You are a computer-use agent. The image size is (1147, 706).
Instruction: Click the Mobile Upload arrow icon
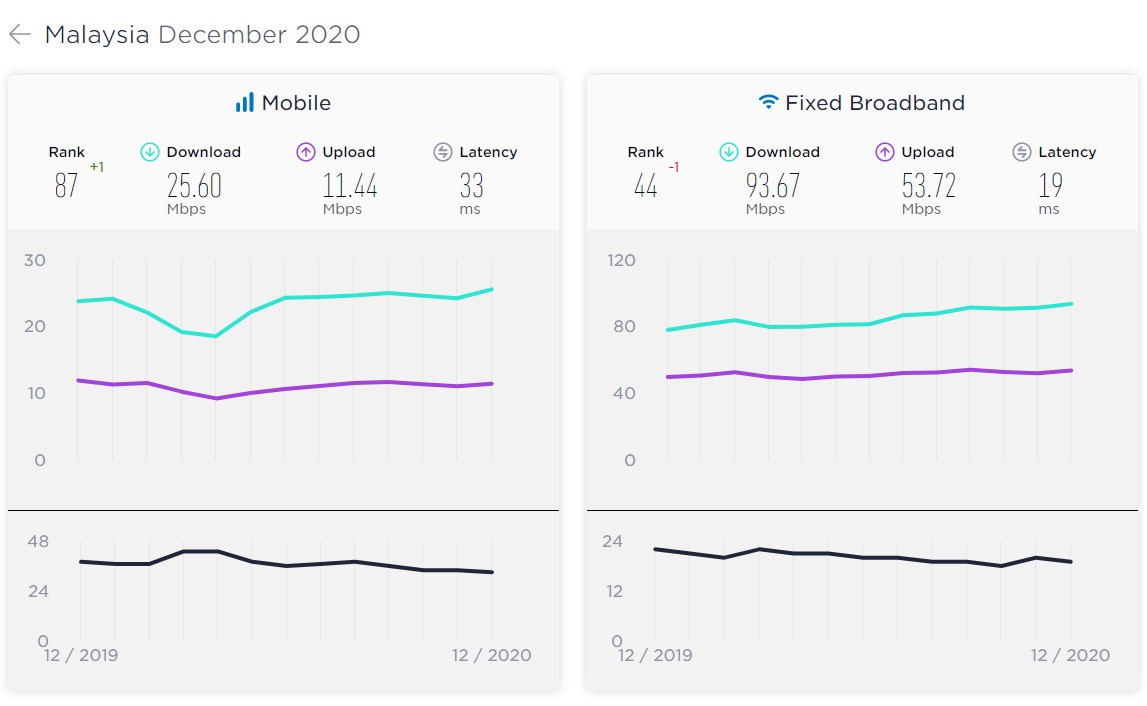[x=306, y=152]
